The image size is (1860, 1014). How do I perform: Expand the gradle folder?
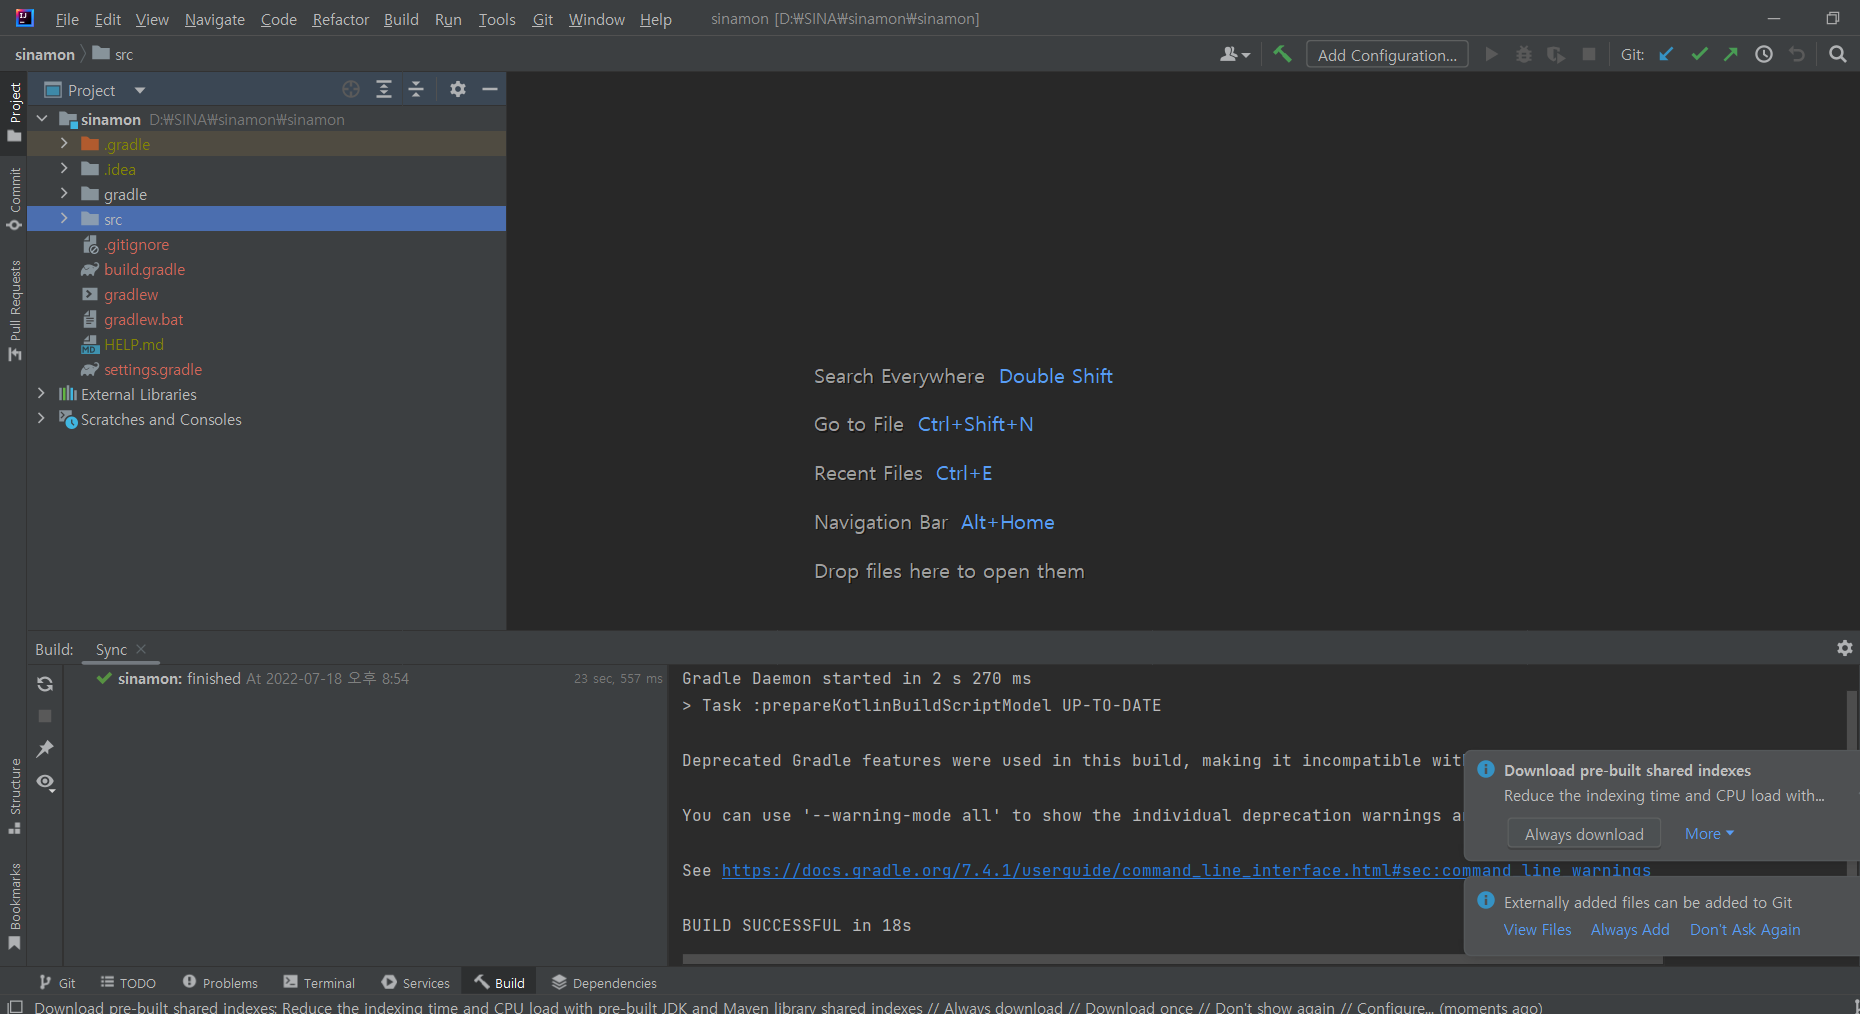64,194
